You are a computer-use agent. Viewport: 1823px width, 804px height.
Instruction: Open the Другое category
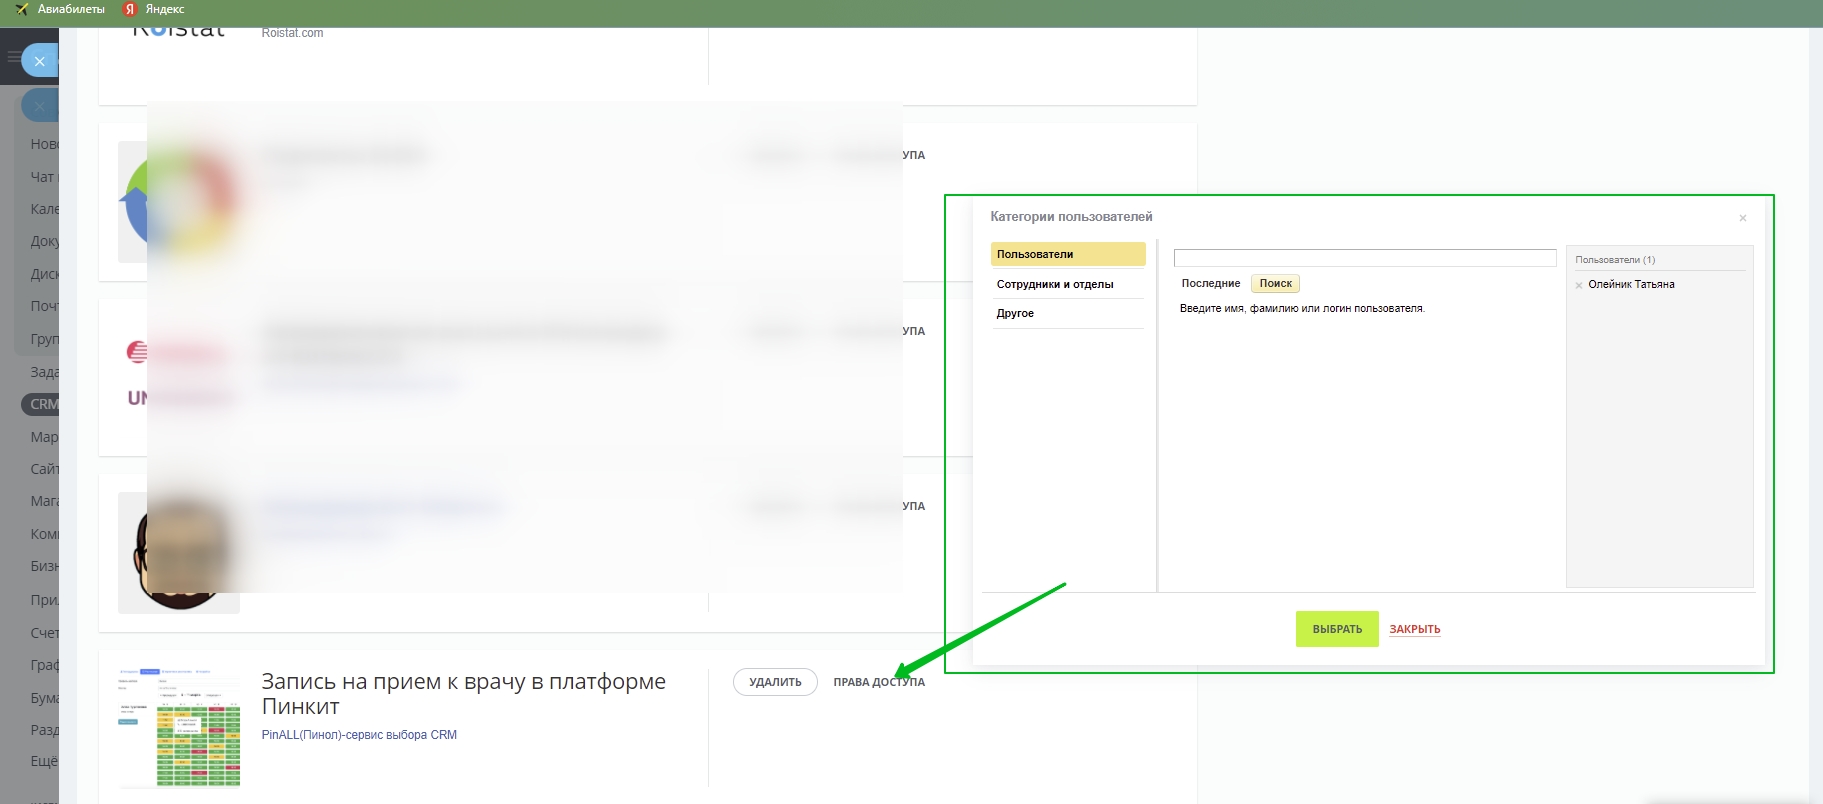point(1015,313)
